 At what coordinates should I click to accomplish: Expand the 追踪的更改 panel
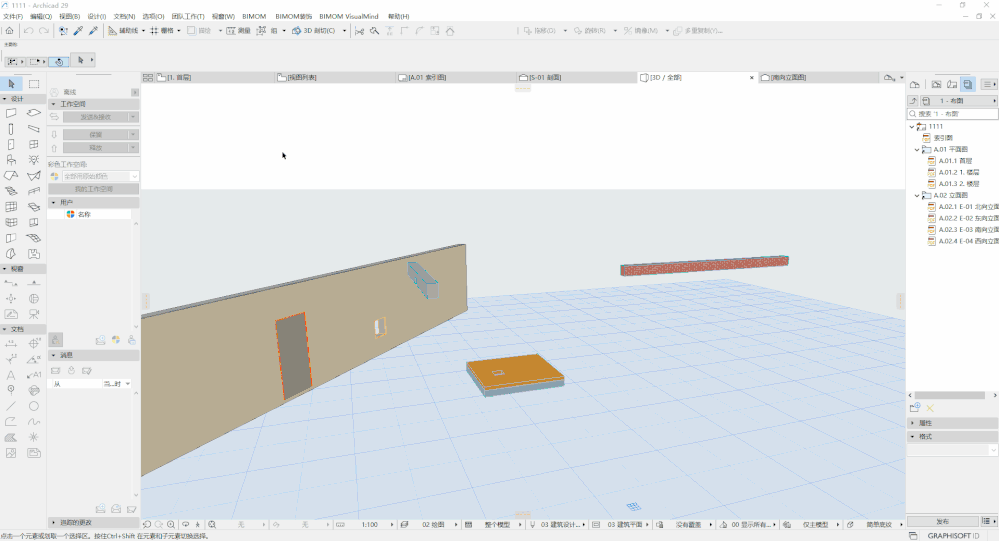54,523
